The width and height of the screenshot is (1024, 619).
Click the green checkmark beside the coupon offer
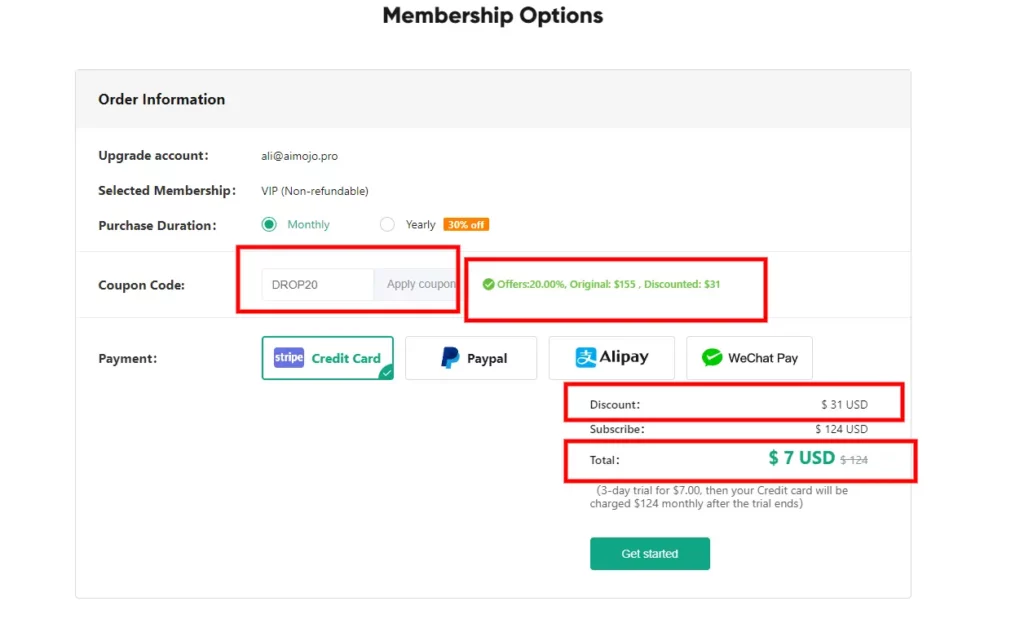point(488,284)
